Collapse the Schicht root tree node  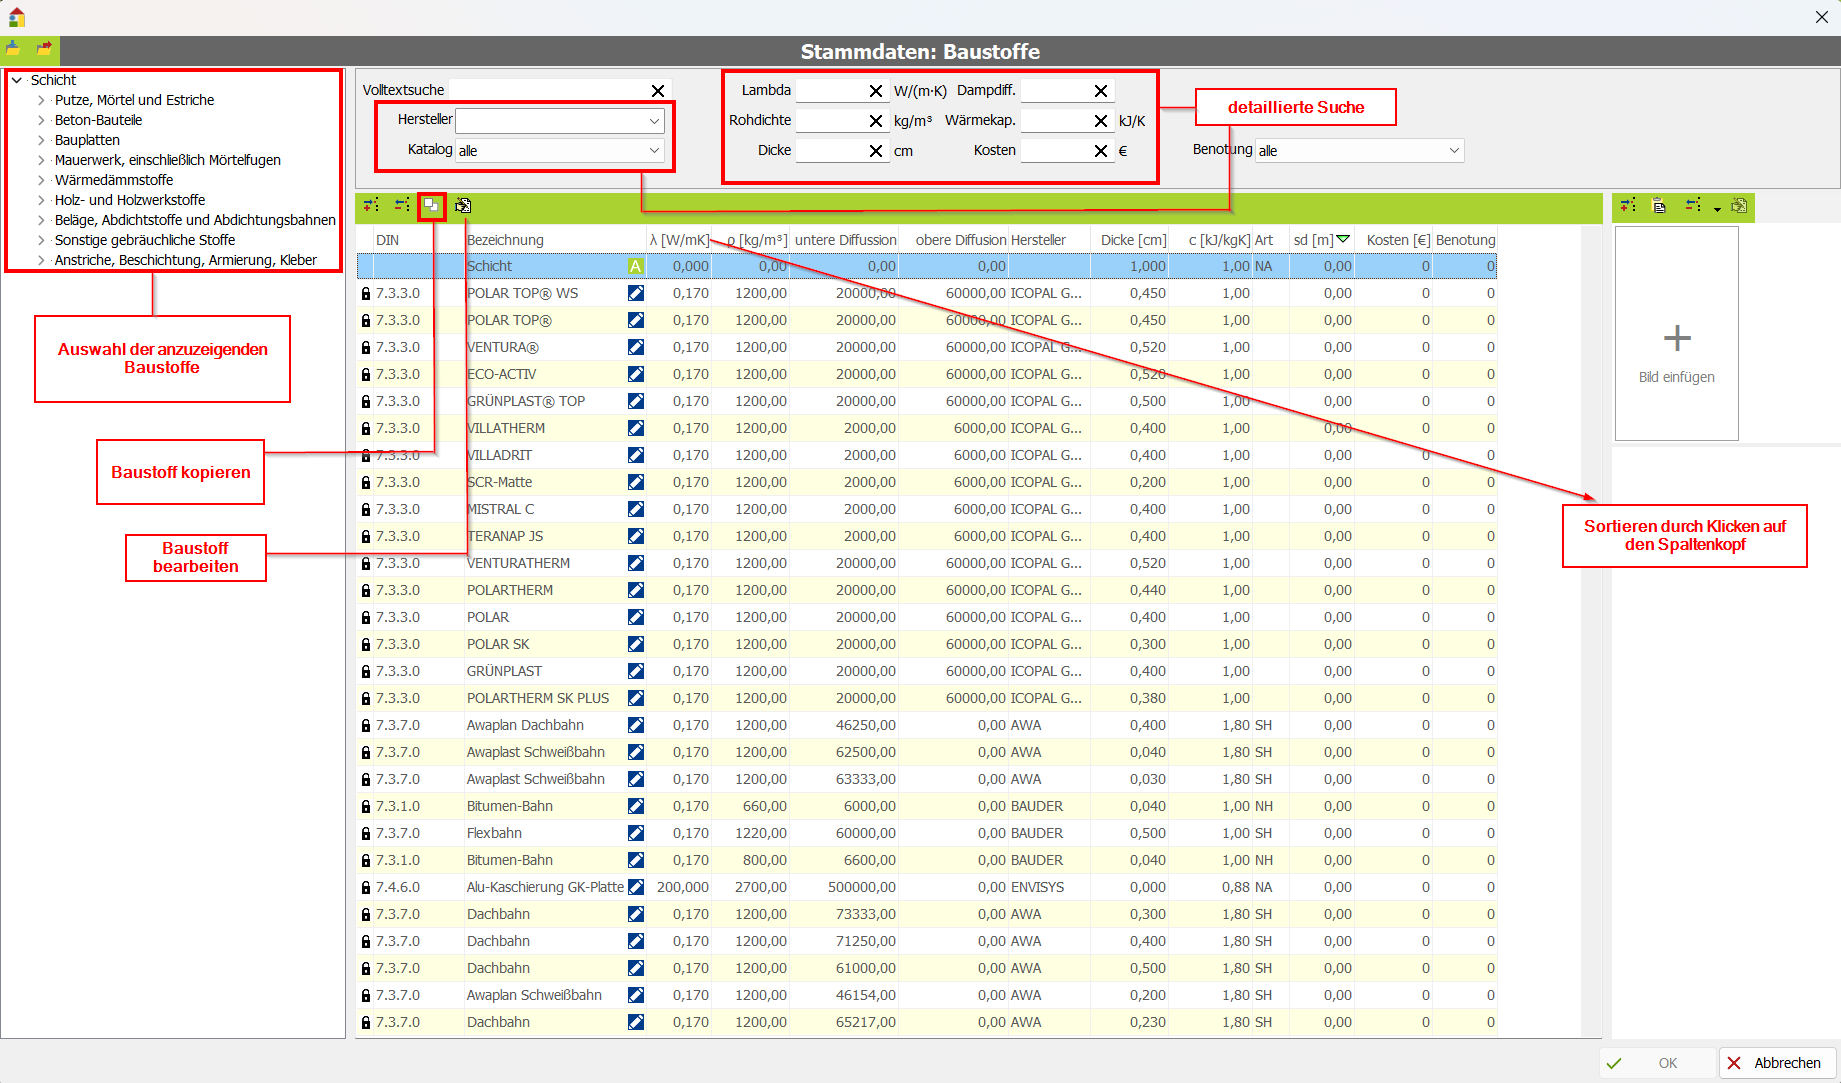pyautogui.click(x=17, y=80)
